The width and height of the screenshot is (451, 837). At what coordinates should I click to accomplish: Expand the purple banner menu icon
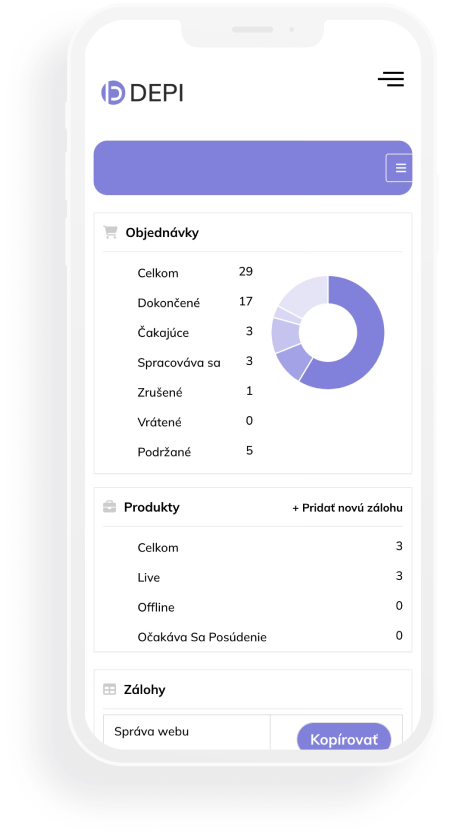(400, 168)
